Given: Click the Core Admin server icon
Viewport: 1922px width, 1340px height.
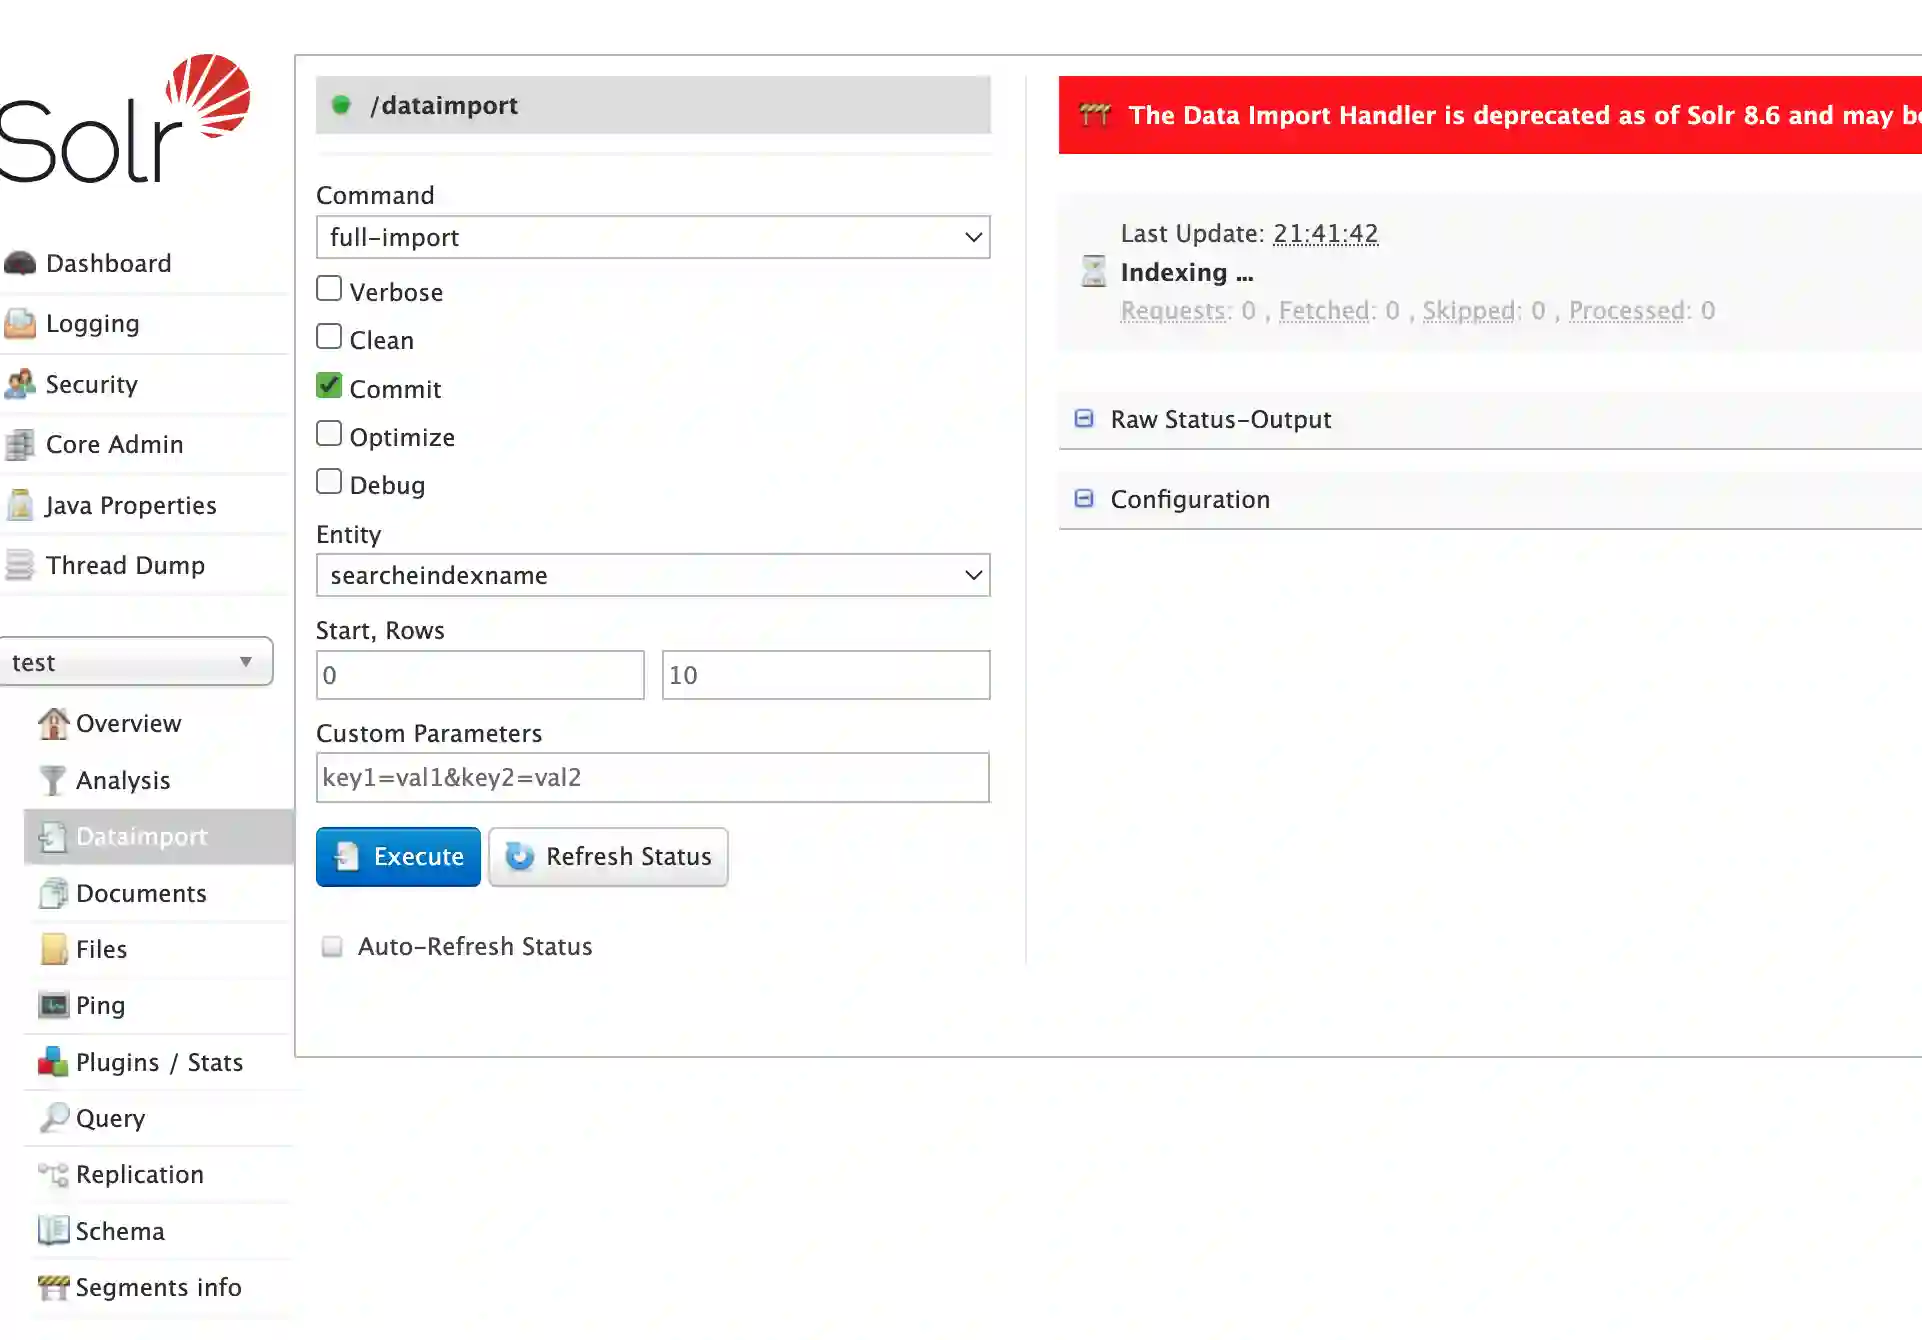Looking at the screenshot, I should 20,444.
